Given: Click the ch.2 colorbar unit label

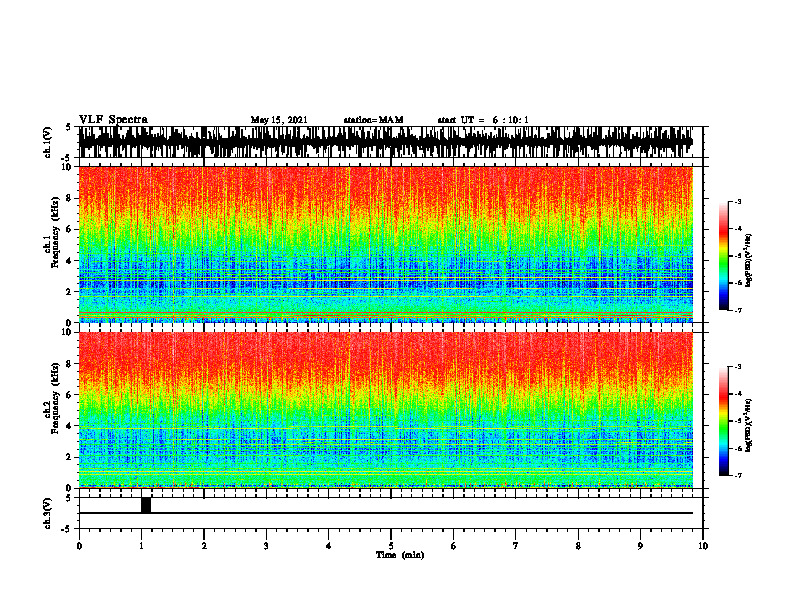Looking at the screenshot, I should coord(749,425).
